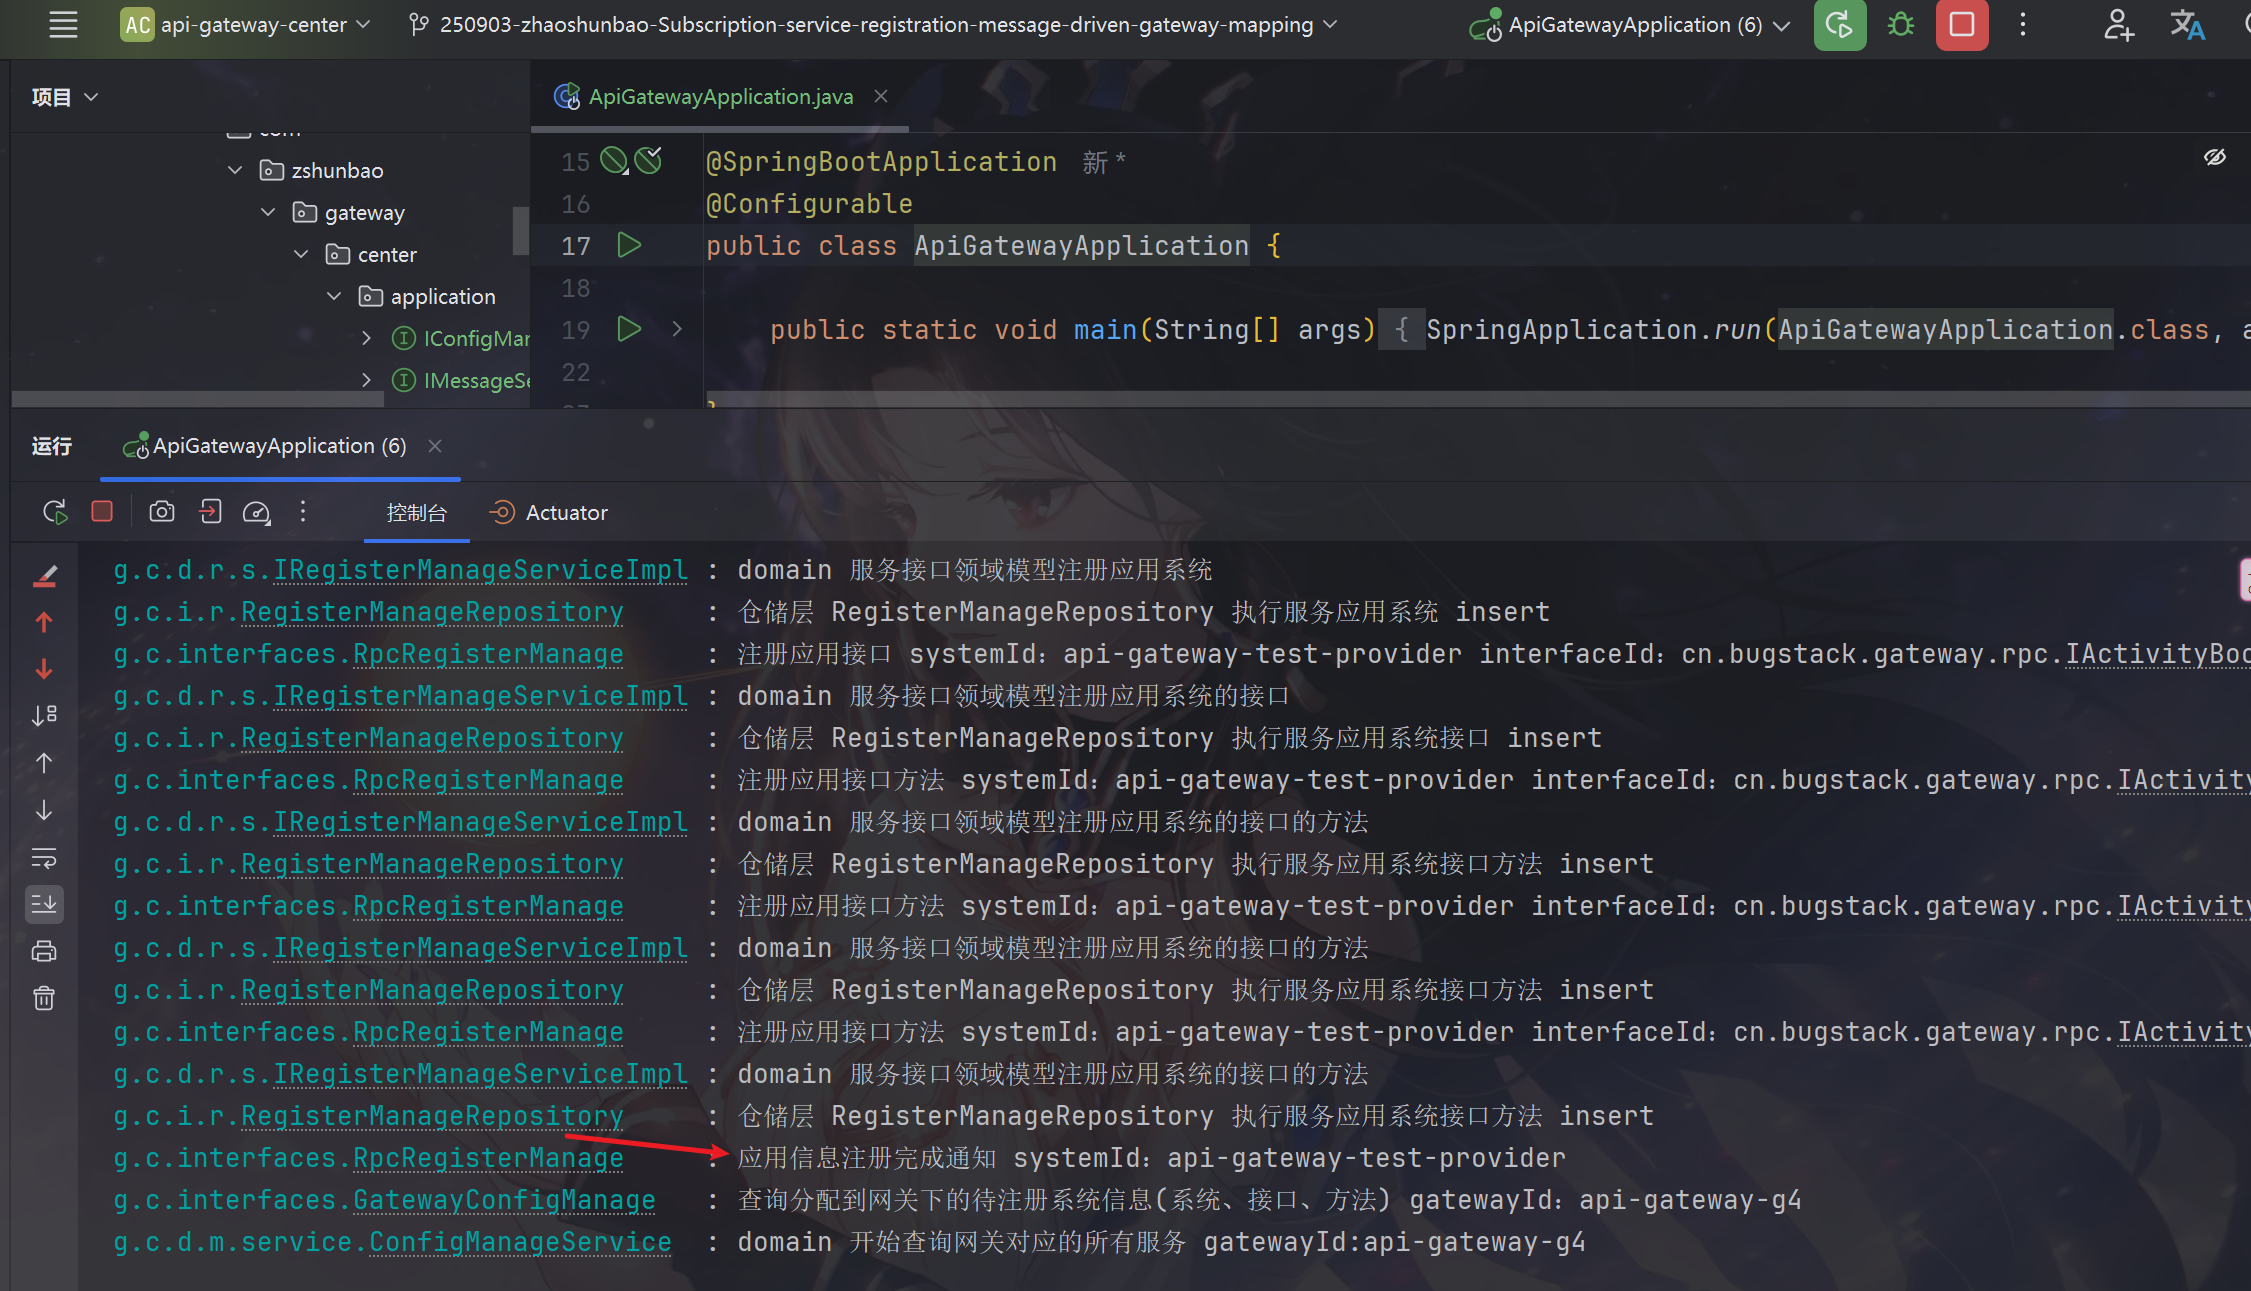Stop the running application with red button
Screen dimensions: 2251x1291
tap(1961, 25)
